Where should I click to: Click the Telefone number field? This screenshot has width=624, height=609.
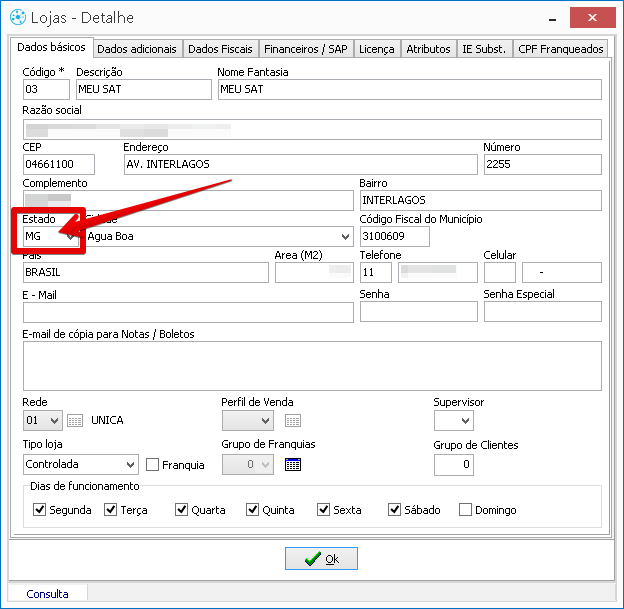tap(438, 272)
